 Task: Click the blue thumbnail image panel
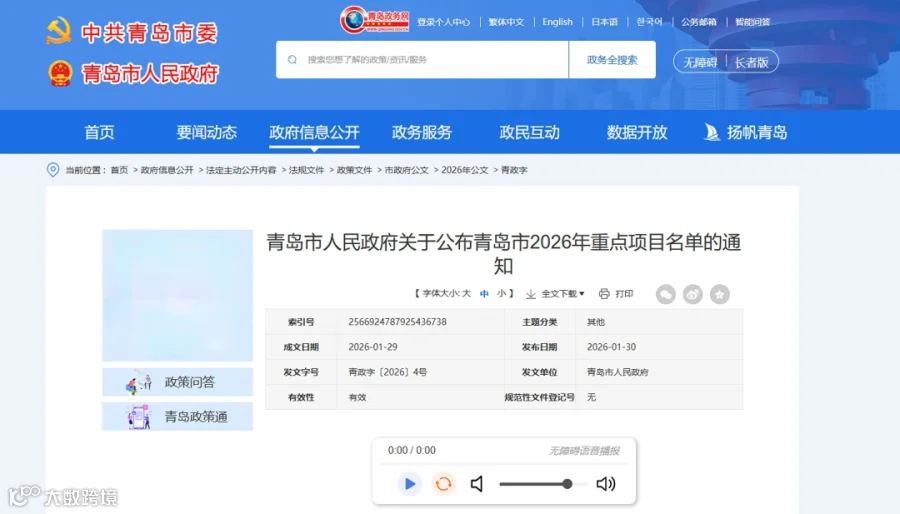coord(177,295)
